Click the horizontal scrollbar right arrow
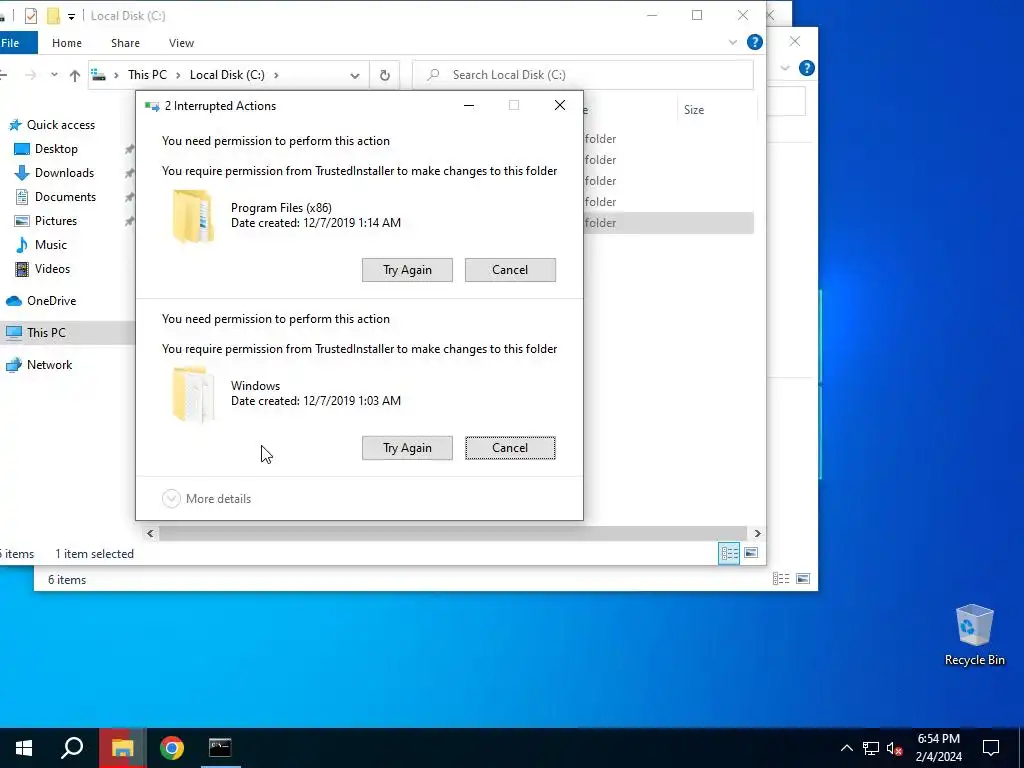The height and width of the screenshot is (768, 1024). point(757,534)
